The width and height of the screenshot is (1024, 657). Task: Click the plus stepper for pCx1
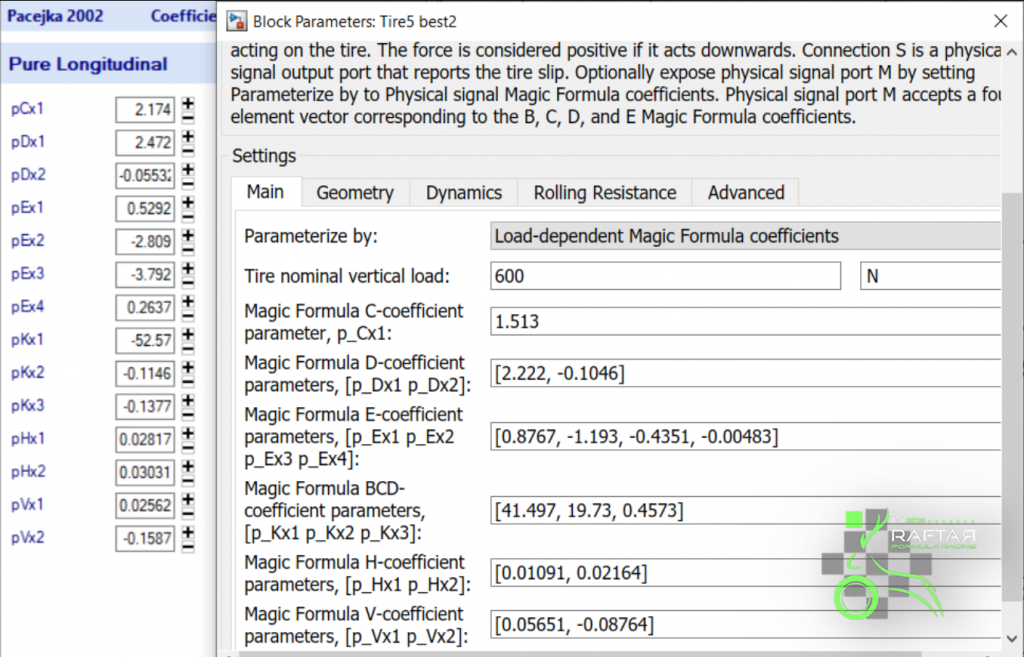(188, 103)
